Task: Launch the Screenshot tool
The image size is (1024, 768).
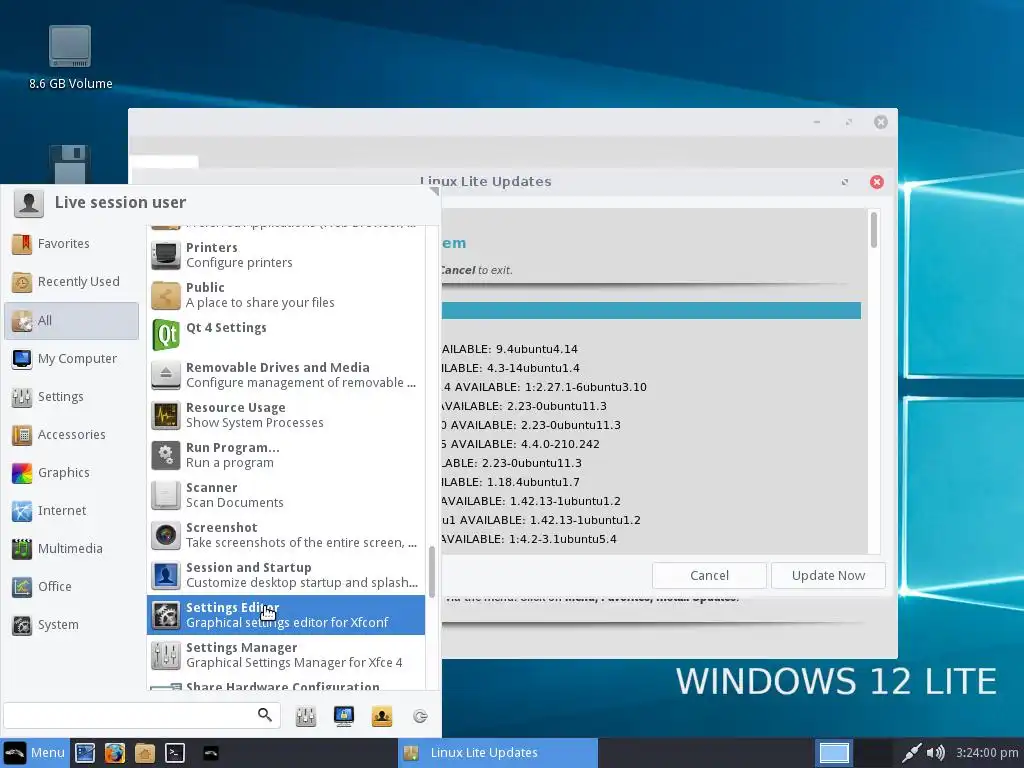Action: click(286, 535)
